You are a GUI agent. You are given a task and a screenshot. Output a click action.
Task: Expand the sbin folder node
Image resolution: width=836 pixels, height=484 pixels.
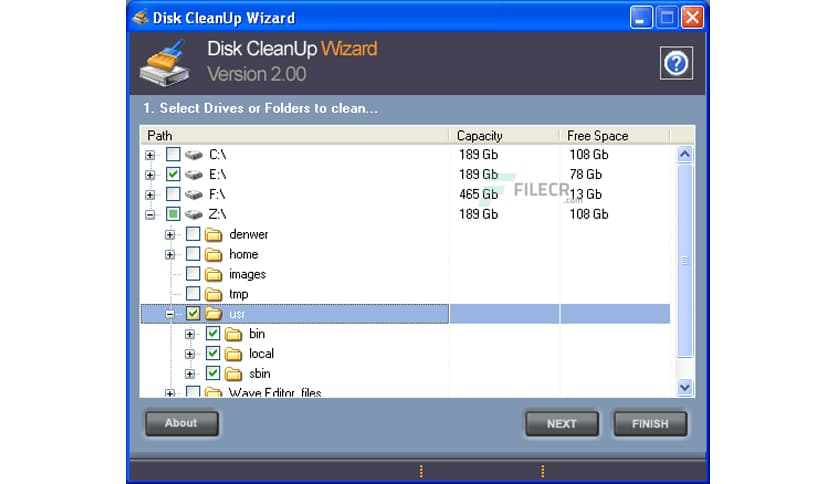[x=190, y=374]
